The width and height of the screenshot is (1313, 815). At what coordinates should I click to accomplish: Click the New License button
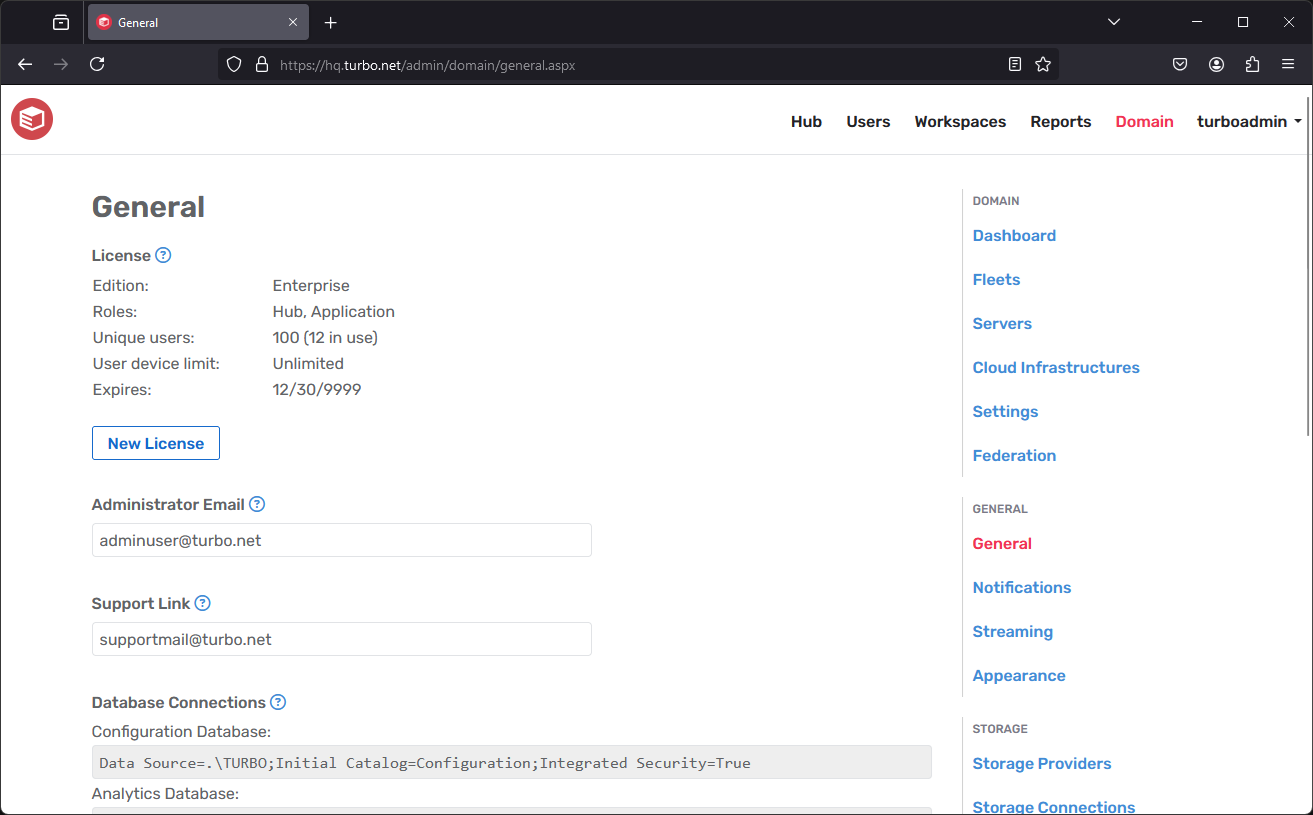[x=155, y=443]
